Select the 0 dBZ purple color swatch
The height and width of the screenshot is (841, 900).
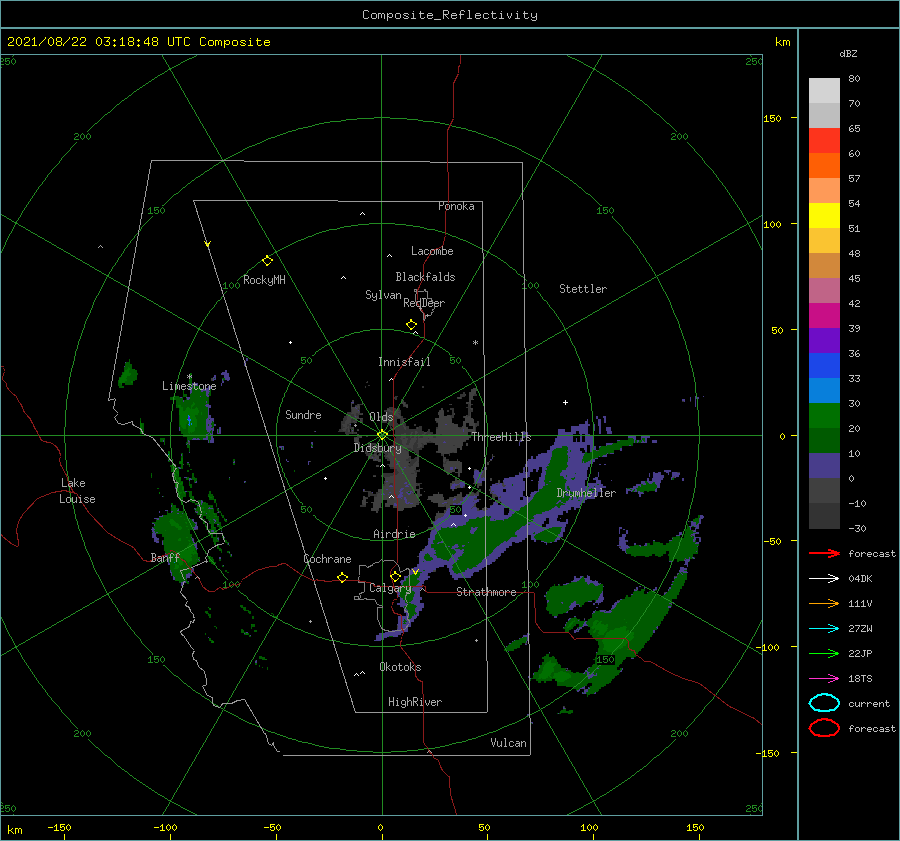[824, 465]
